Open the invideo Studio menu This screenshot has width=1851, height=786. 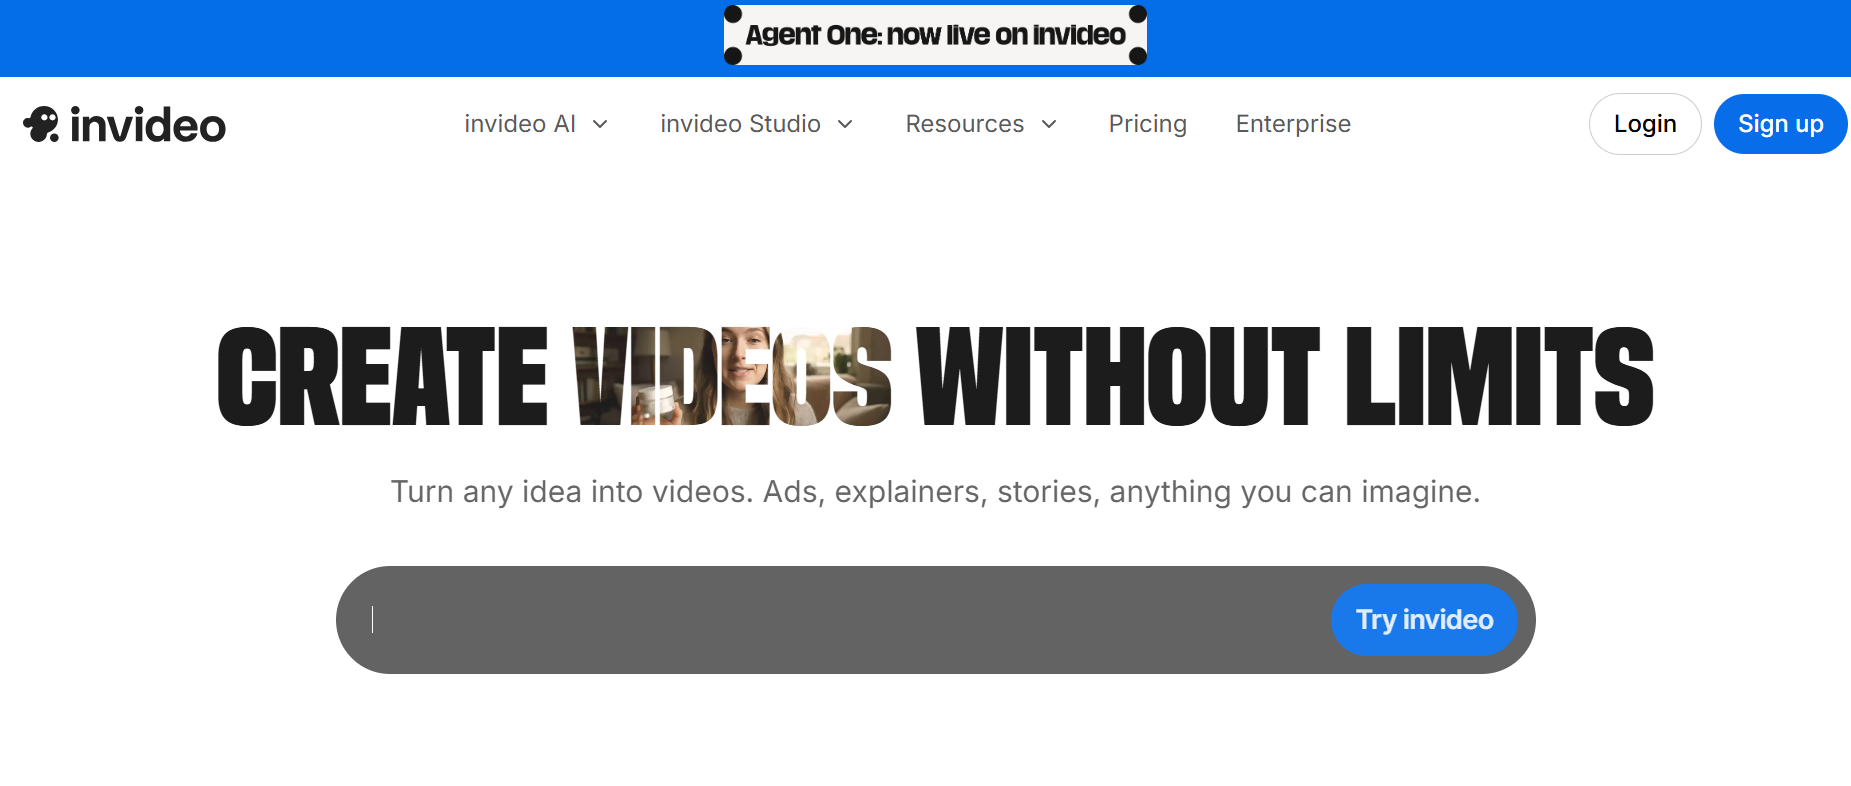[x=757, y=124]
